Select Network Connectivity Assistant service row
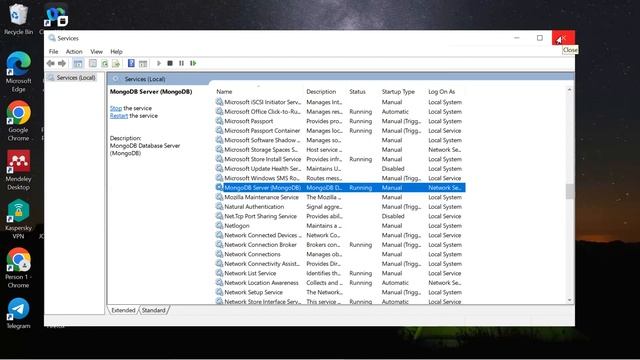The height and width of the screenshot is (360, 640). click(340, 264)
